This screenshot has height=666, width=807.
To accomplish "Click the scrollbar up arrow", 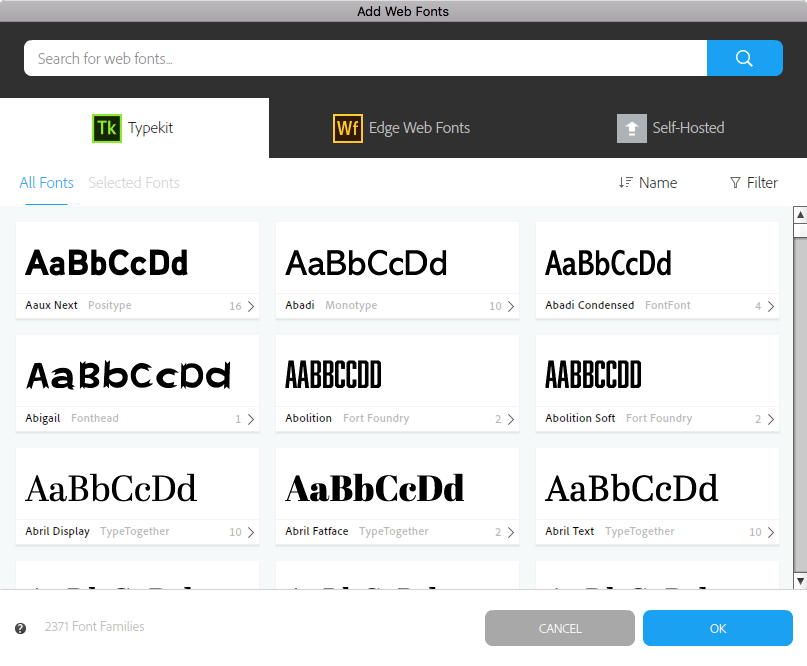I will coord(800,215).
